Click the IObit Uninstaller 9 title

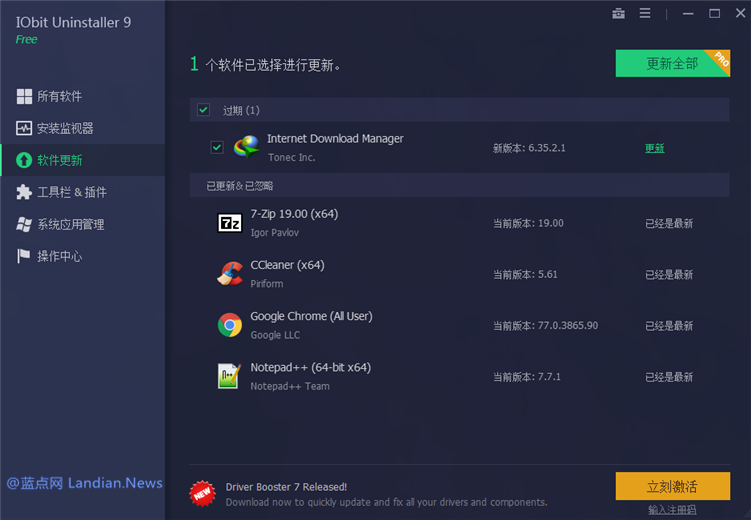point(73,23)
